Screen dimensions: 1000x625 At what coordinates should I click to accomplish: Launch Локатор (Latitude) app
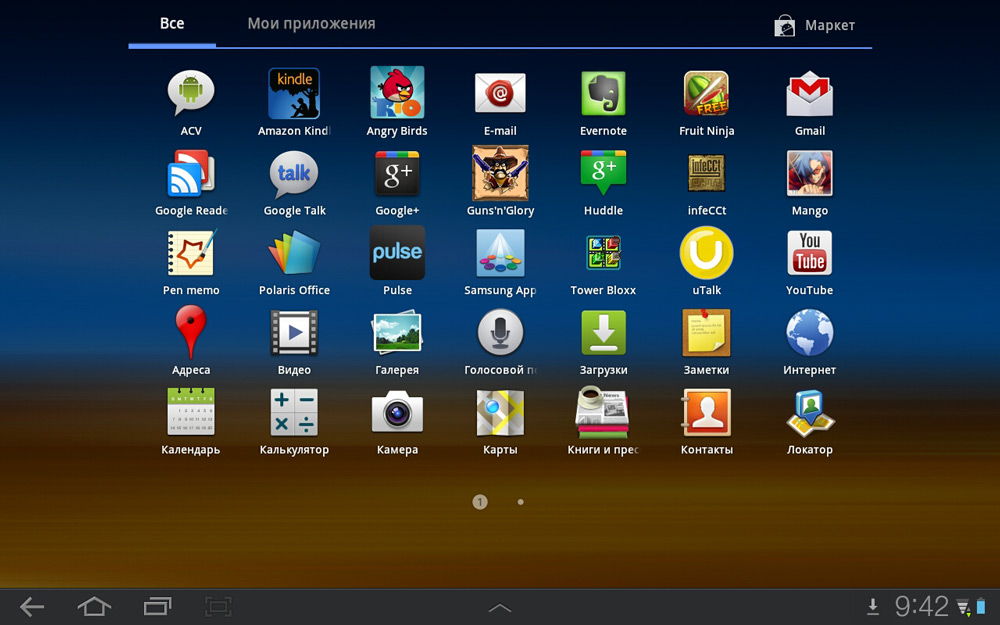809,413
